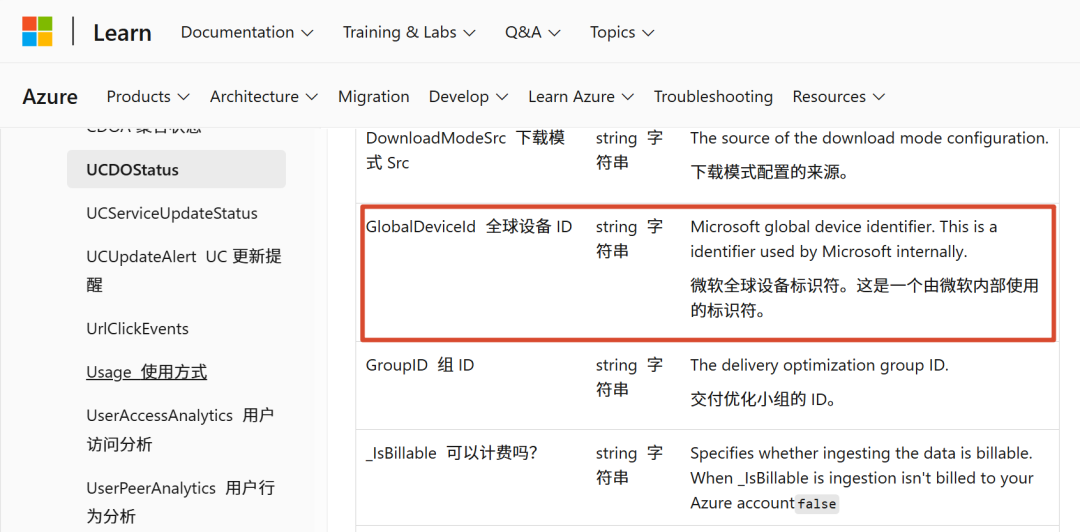Click the DownloadModeSrc column name cell
The height and width of the screenshot is (532, 1080).
466,151
